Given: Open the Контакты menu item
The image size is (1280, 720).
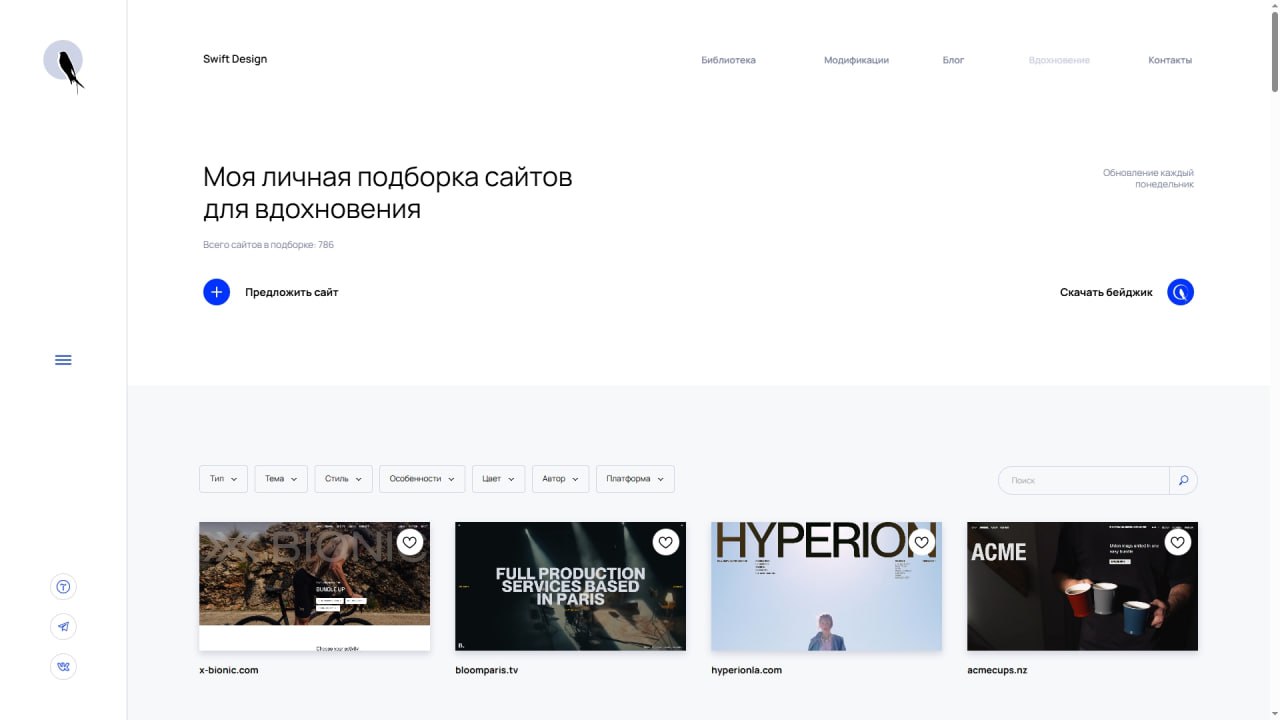Looking at the screenshot, I should tap(1170, 60).
